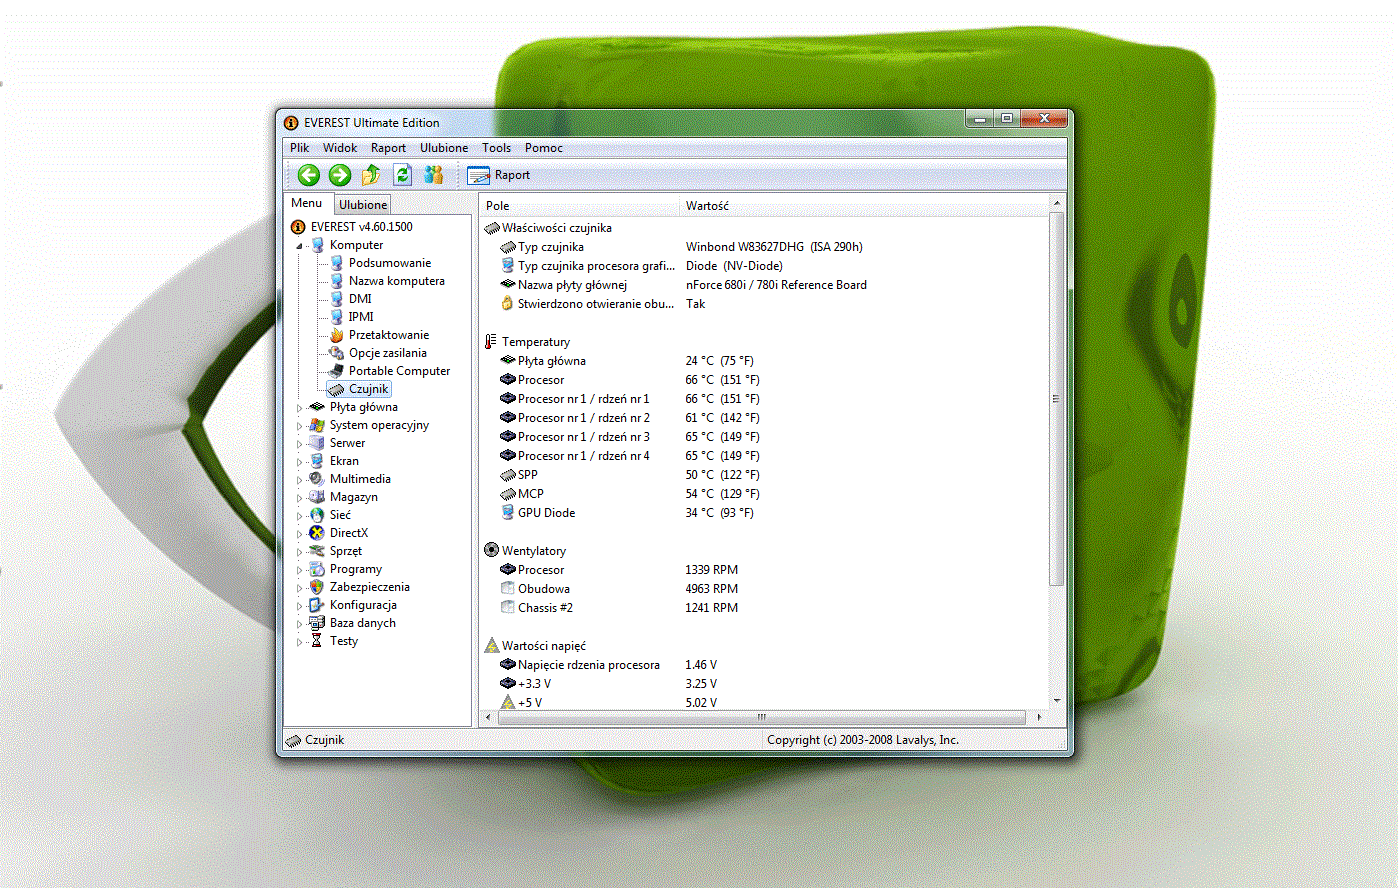Select Czujnik in the tree
Screen dimensions: 1398x888
click(x=369, y=389)
